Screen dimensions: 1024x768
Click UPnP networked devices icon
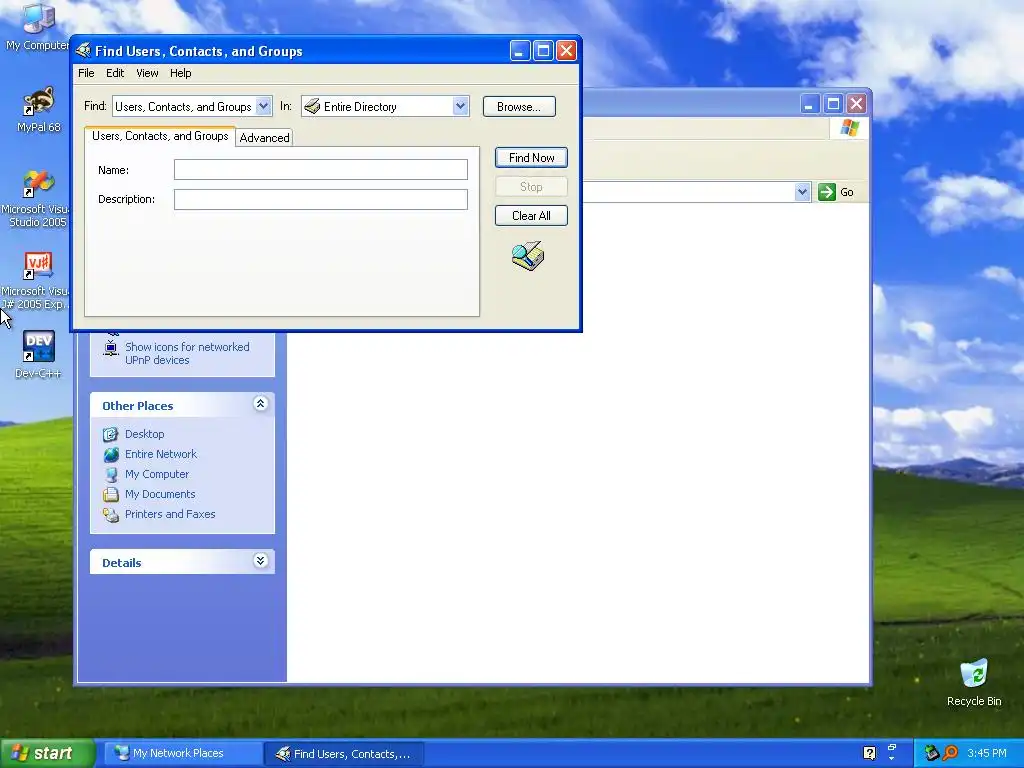pos(111,347)
